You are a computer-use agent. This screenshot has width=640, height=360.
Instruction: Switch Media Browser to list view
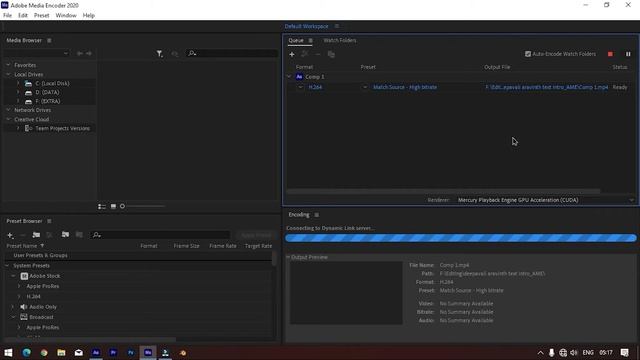[x=102, y=207]
